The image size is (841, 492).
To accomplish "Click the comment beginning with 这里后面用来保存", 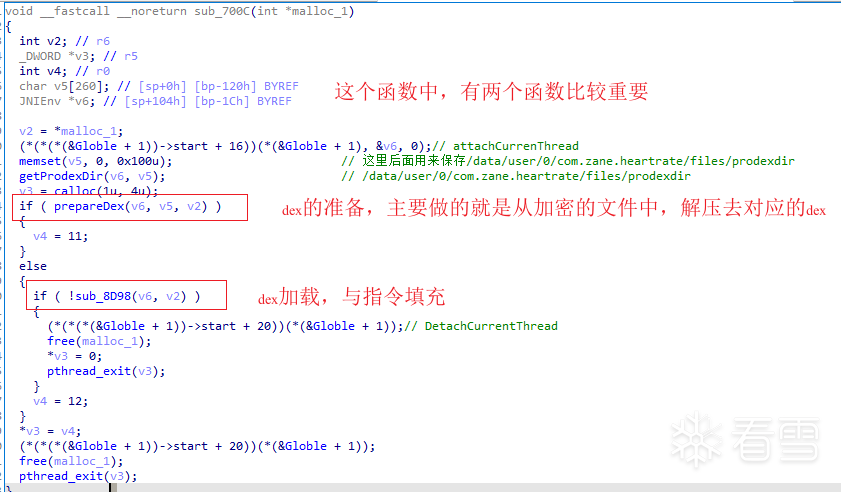I will 568,161.
